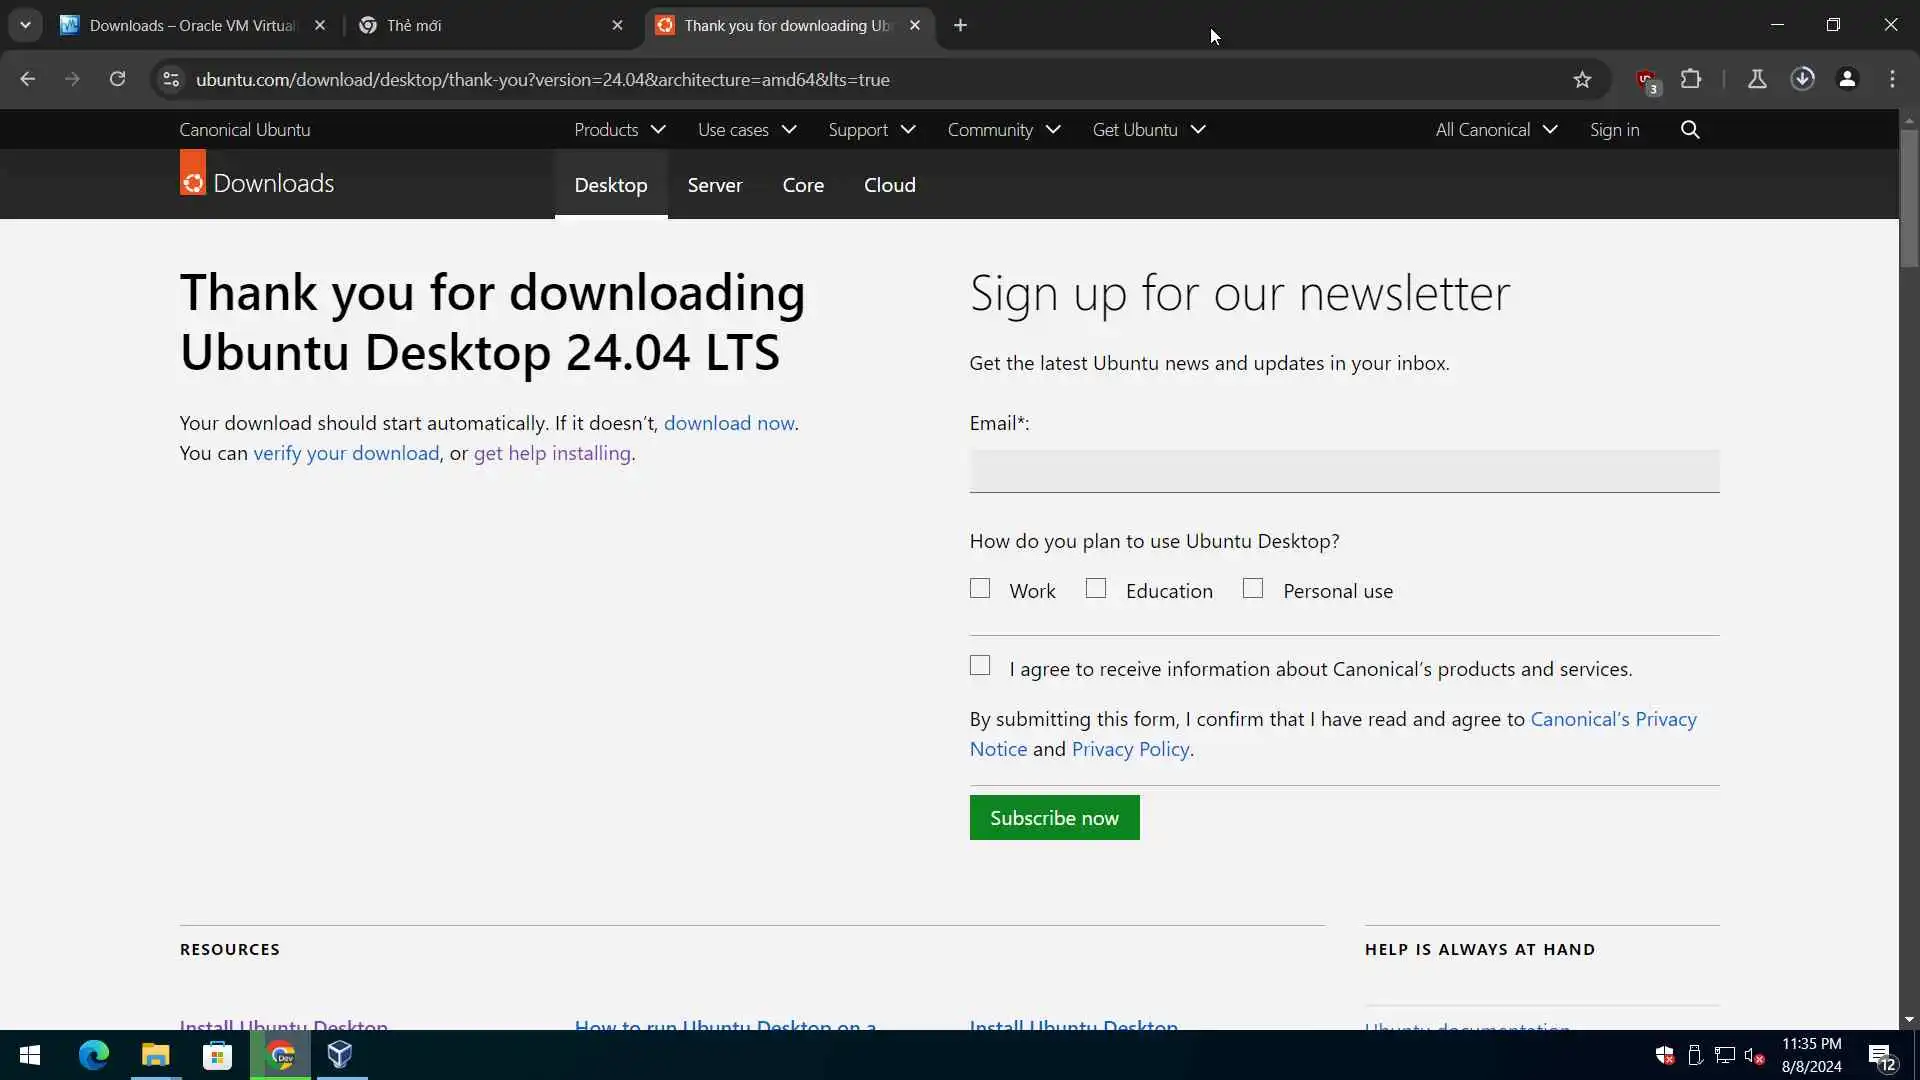Image resolution: width=1920 pixels, height=1080 pixels.
Task: Open the Get Ubuntu dropdown
Action: 1148,130
